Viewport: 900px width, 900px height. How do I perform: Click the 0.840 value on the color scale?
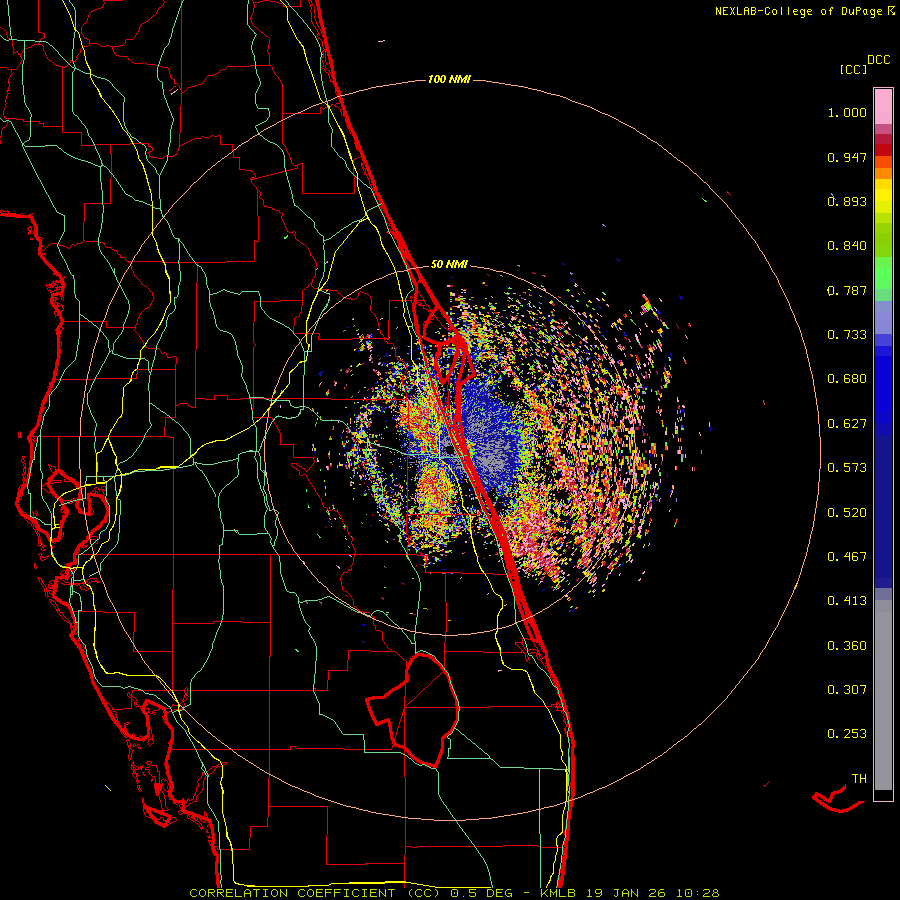847,246
